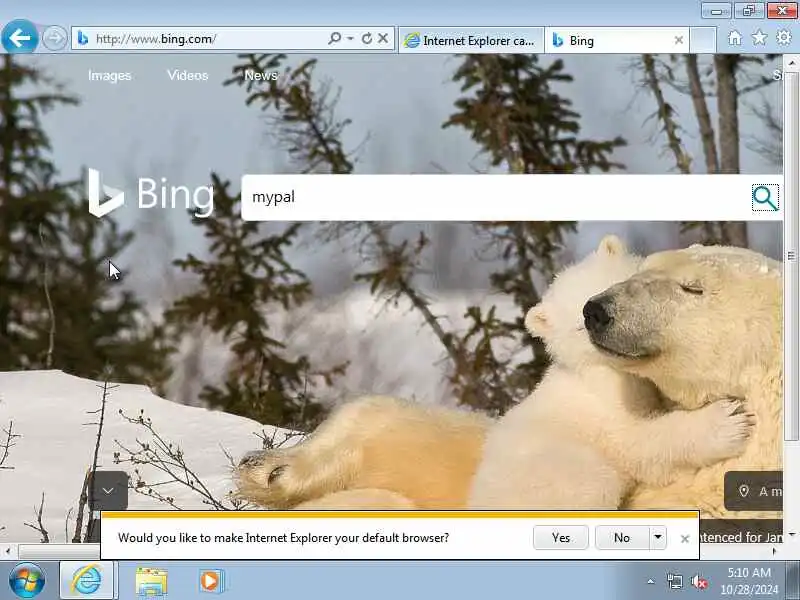Click the address bar search magnifier icon
The image size is (800, 600).
coord(335,38)
